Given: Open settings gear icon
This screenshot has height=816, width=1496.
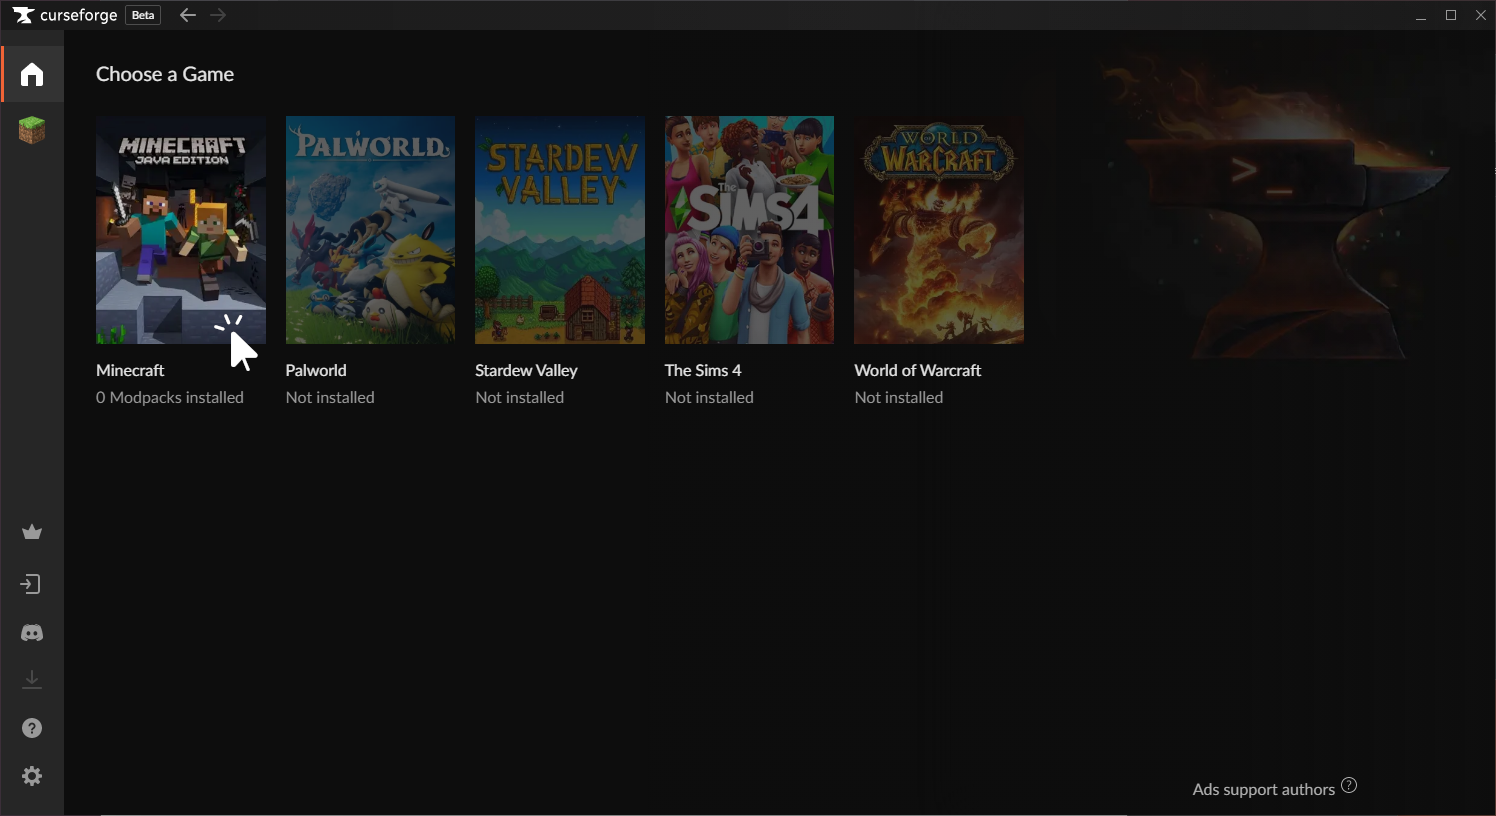Looking at the screenshot, I should pos(32,776).
